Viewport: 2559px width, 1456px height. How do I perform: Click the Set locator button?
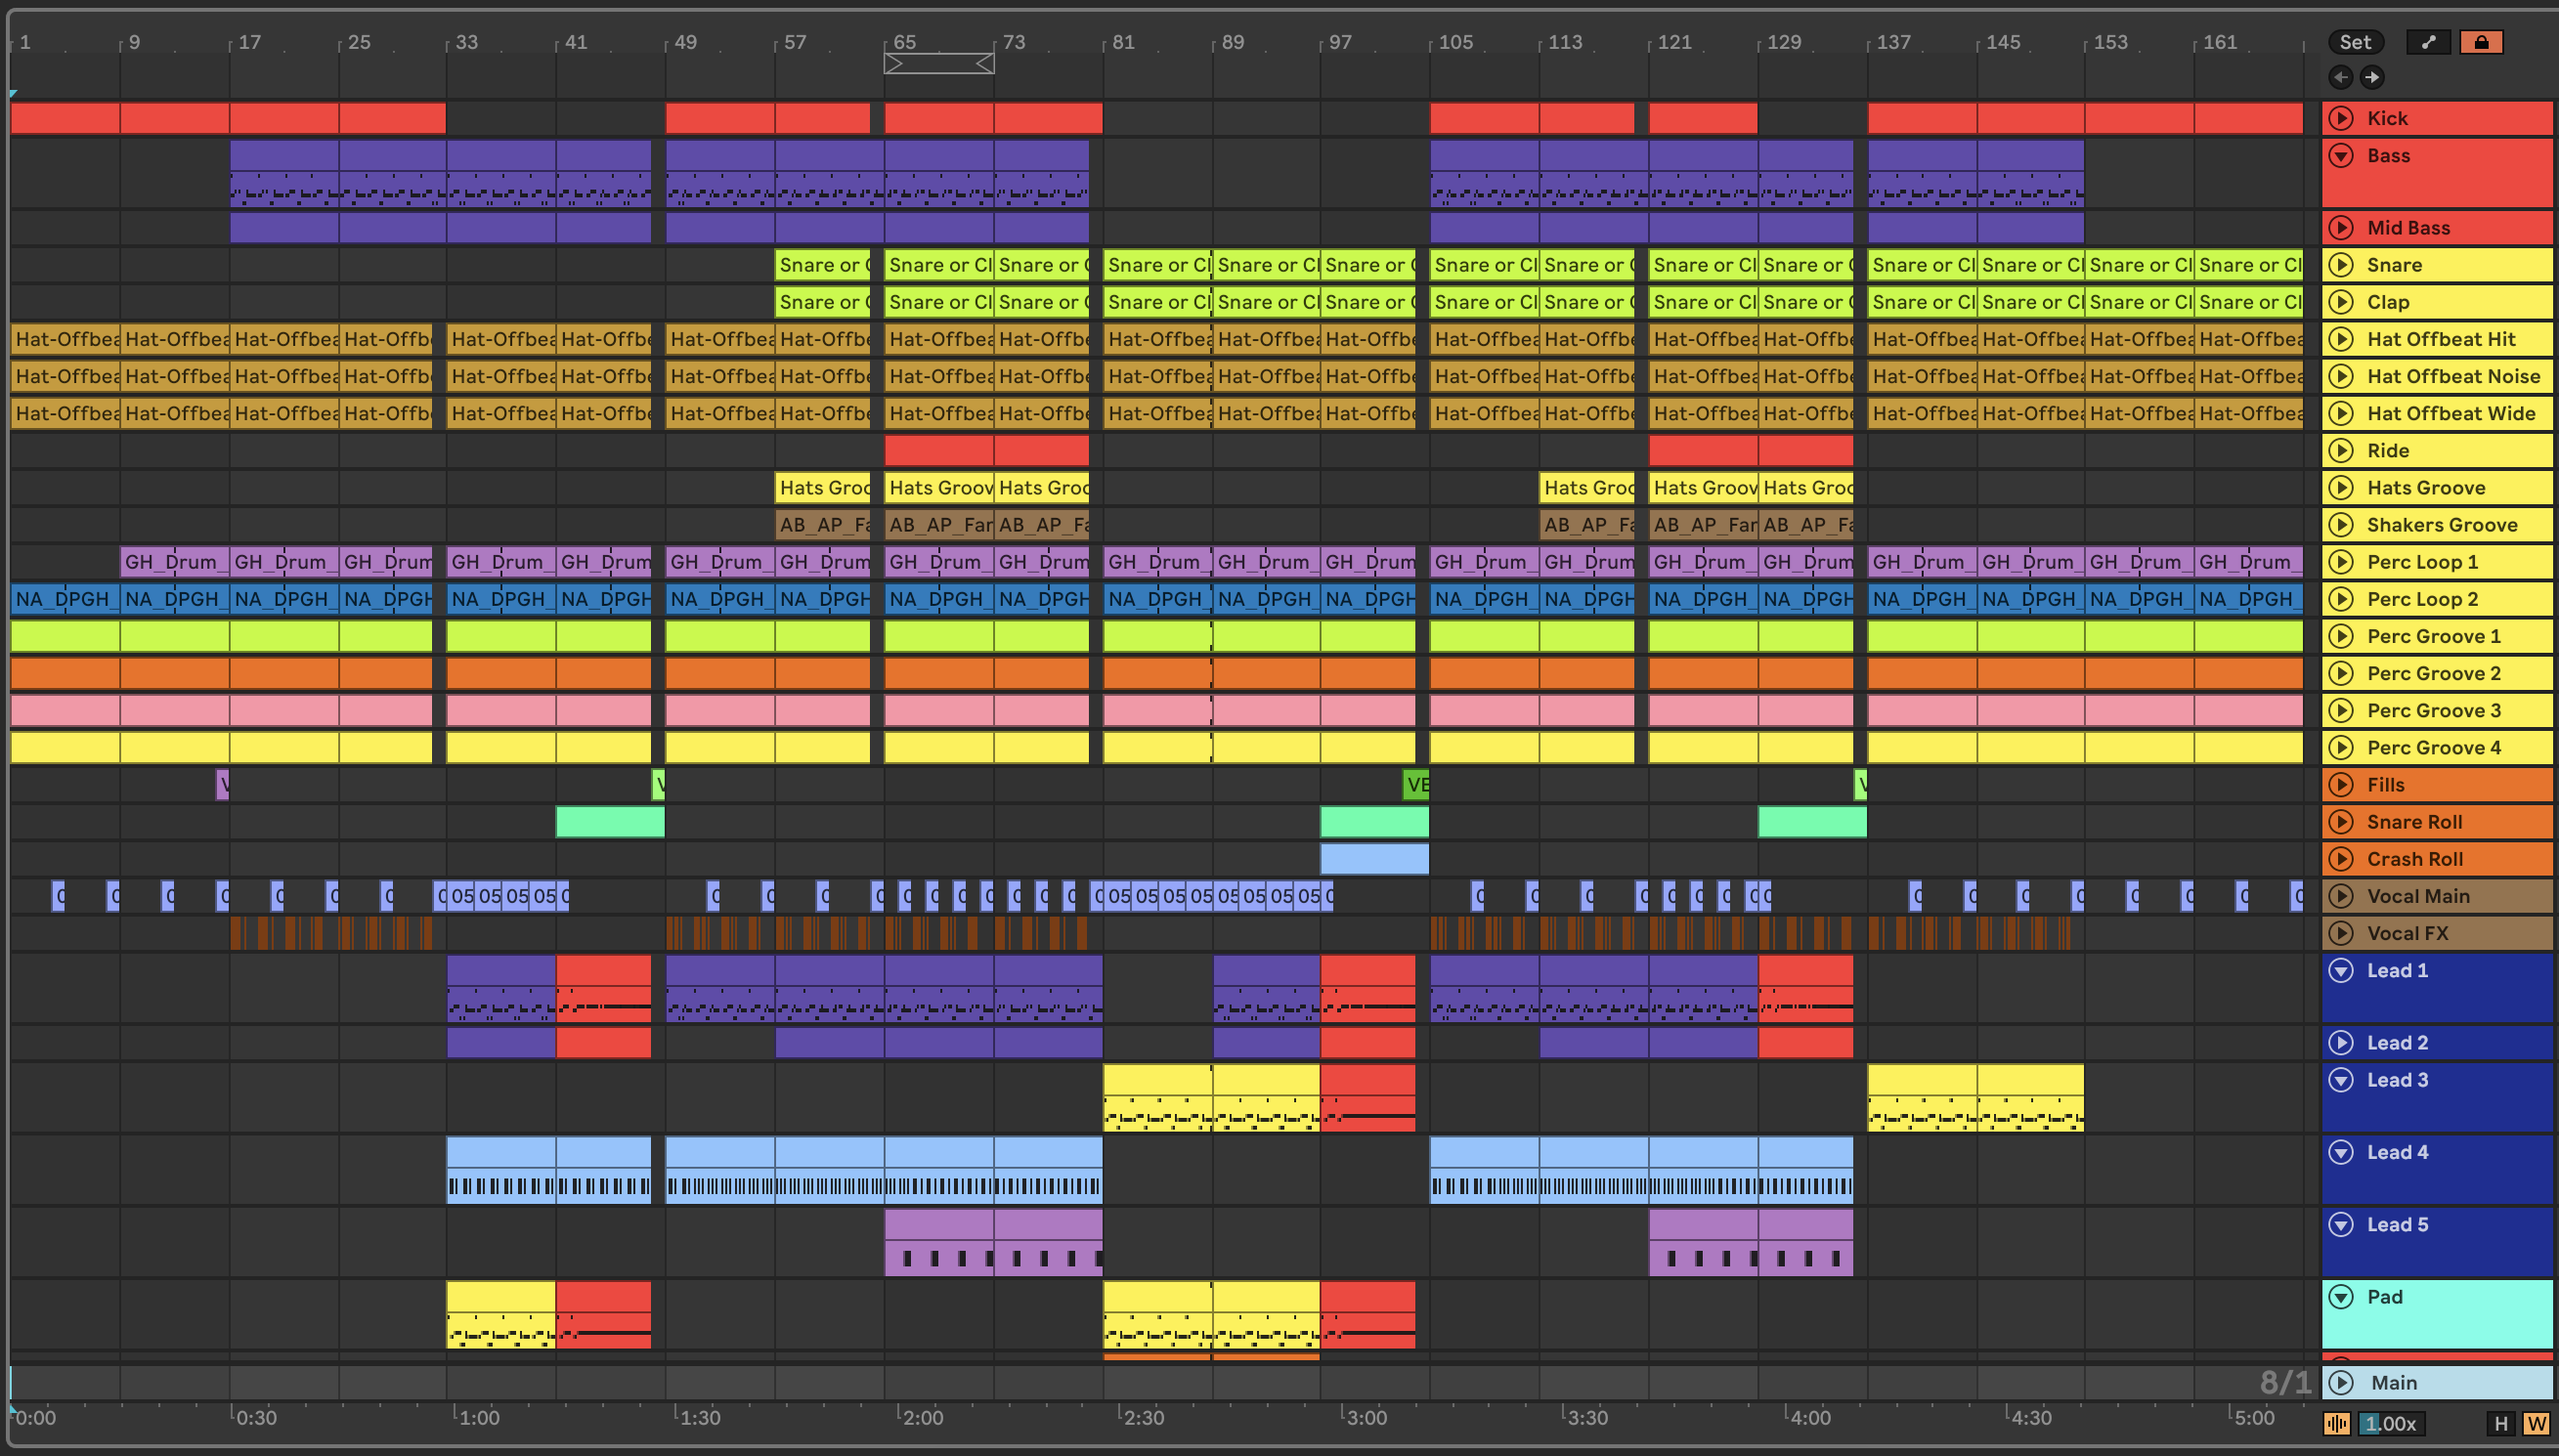(2355, 42)
